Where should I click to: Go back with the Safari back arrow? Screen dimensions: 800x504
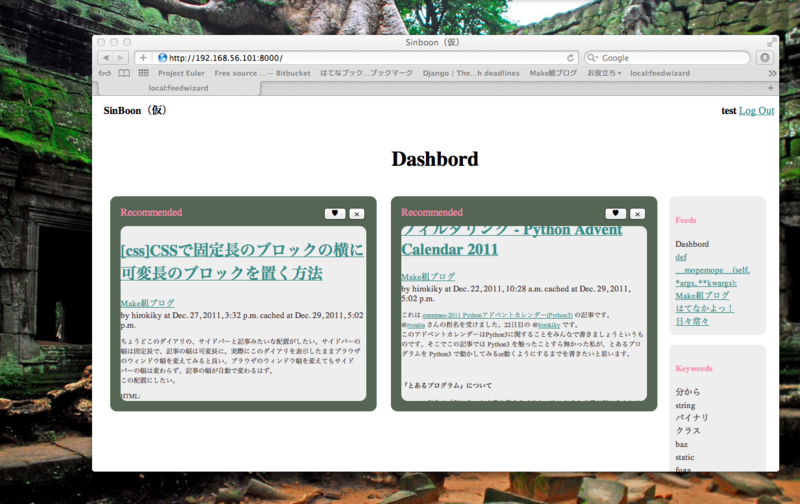tap(106, 58)
